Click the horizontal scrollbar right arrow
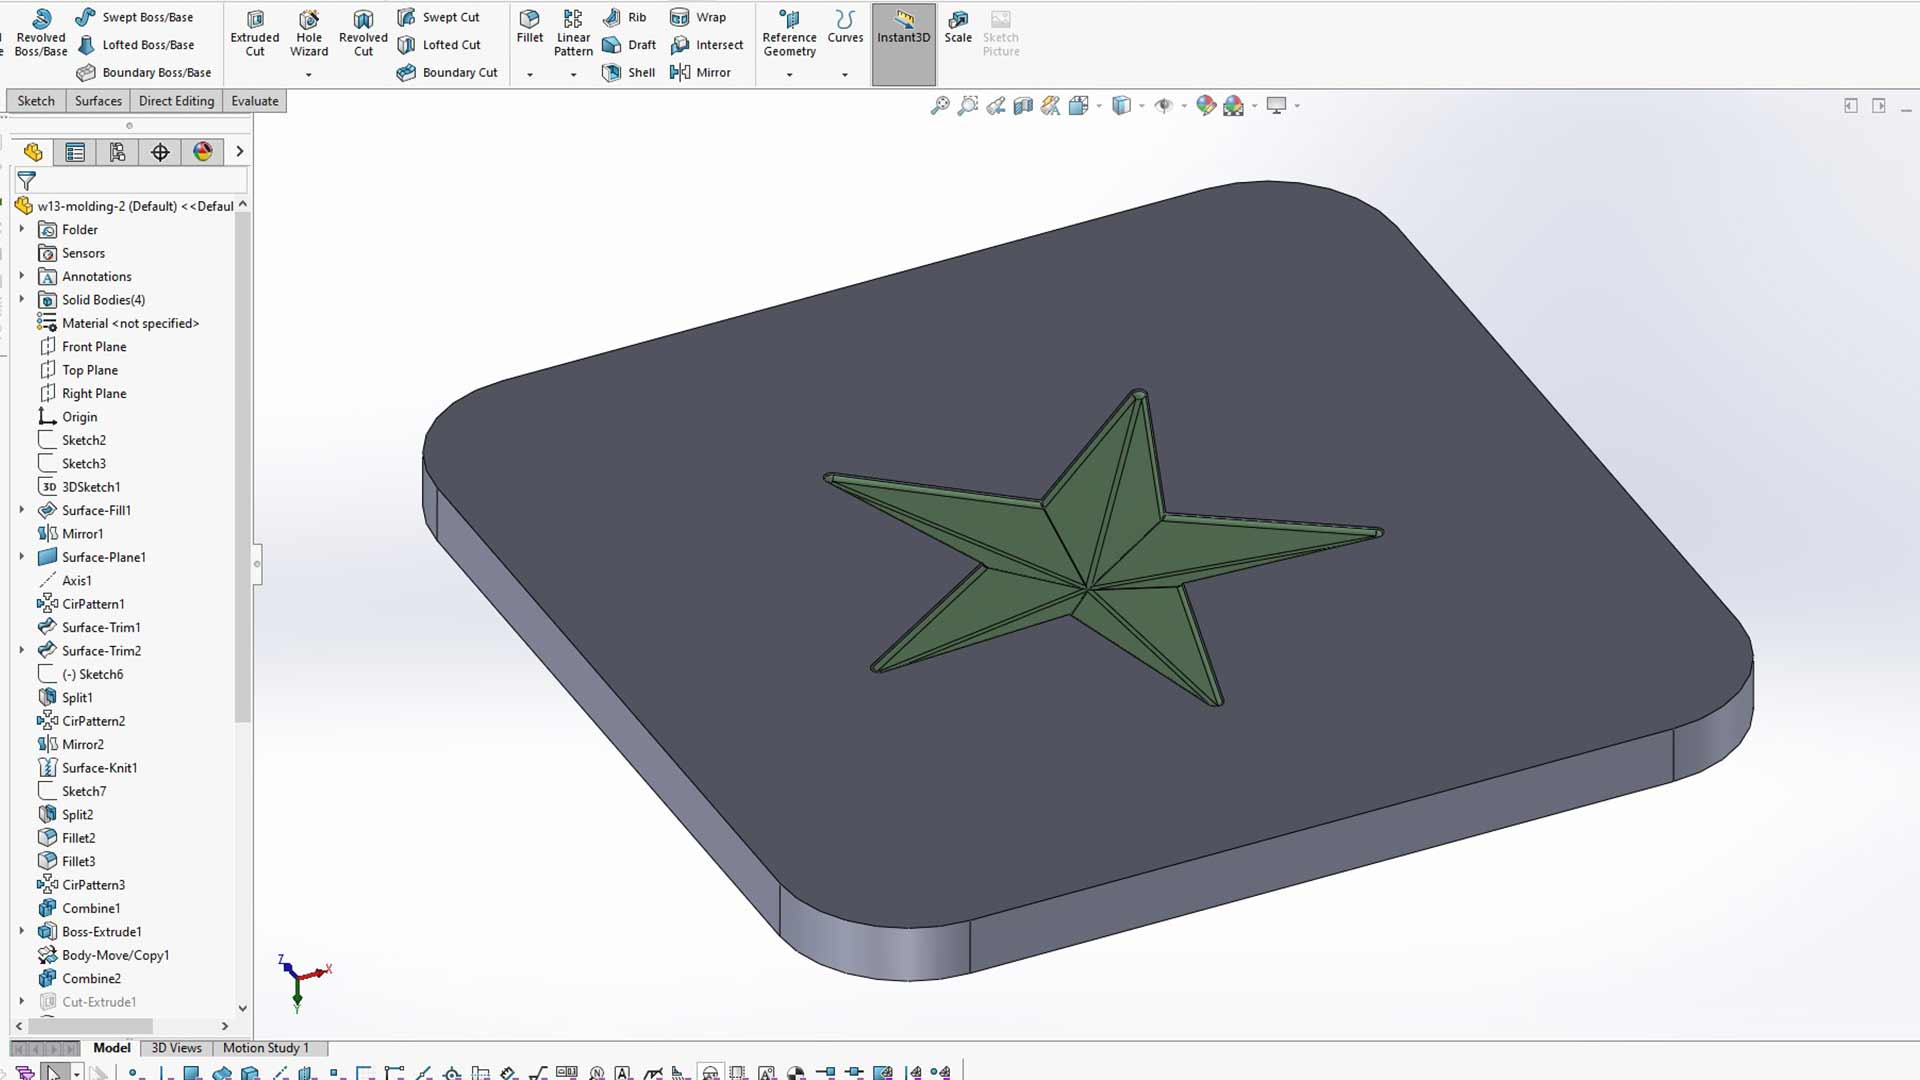This screenshot has width=1920, height=1080. [225, 1026]
